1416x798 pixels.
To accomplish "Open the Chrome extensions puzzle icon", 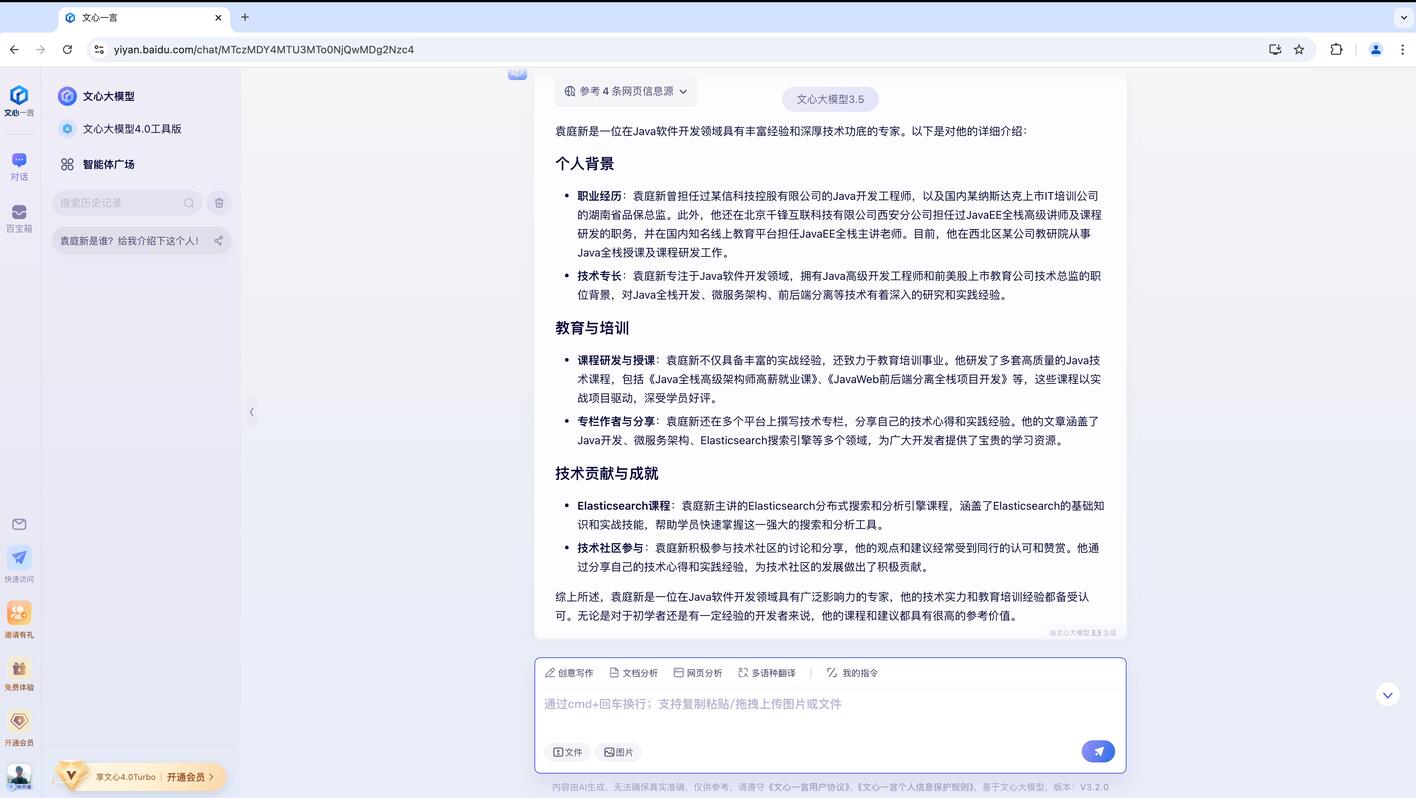I will coord(1336,49).
